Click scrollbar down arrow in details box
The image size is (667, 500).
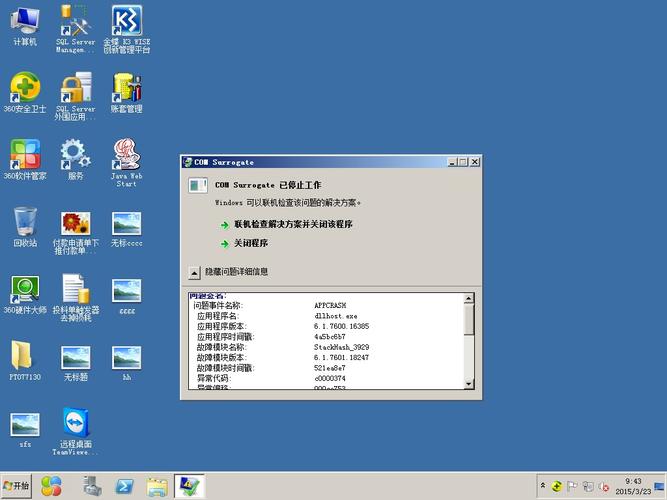click(469, 383)
